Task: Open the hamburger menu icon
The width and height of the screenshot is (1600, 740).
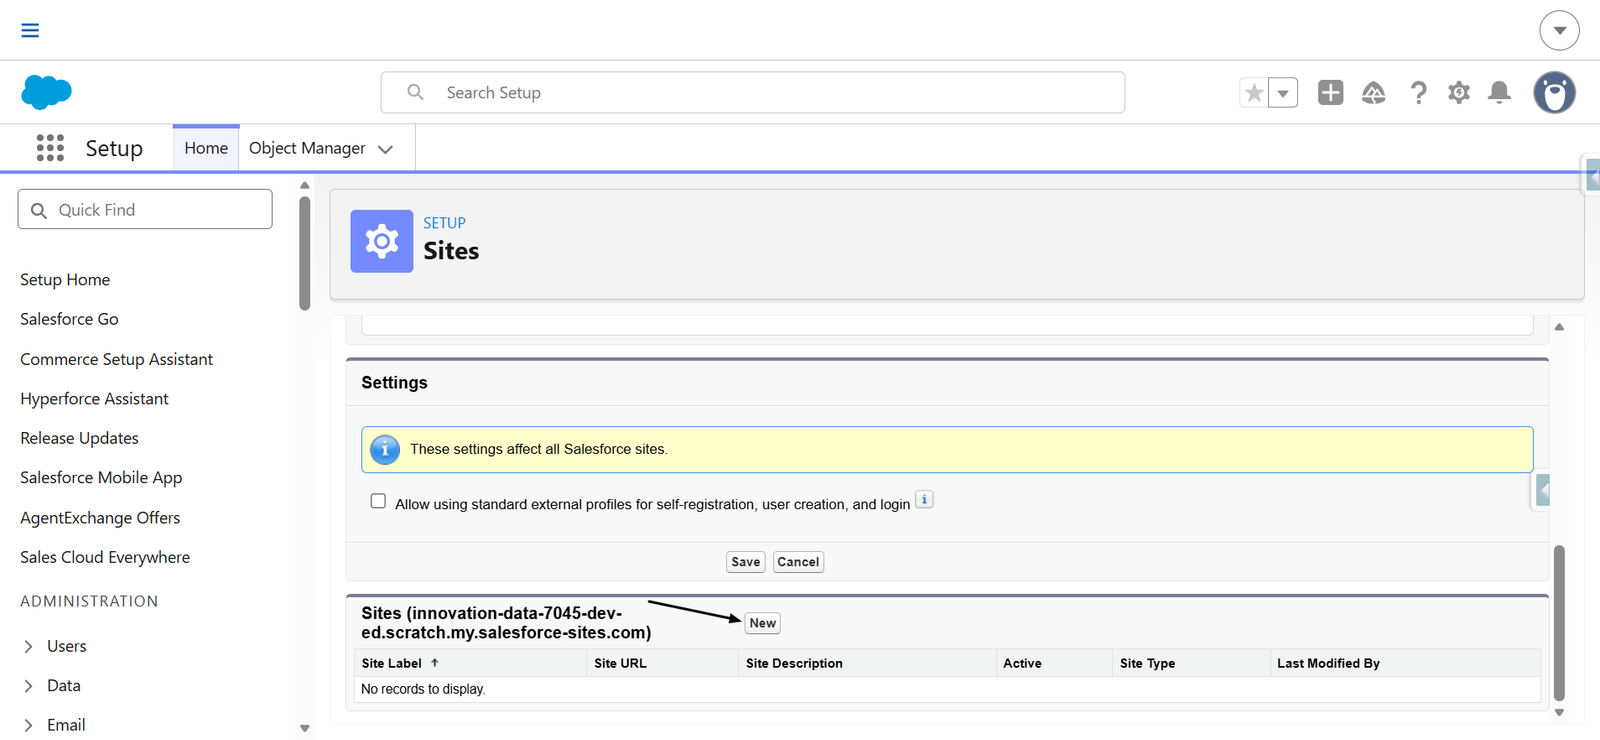Action: pos(30,30)
